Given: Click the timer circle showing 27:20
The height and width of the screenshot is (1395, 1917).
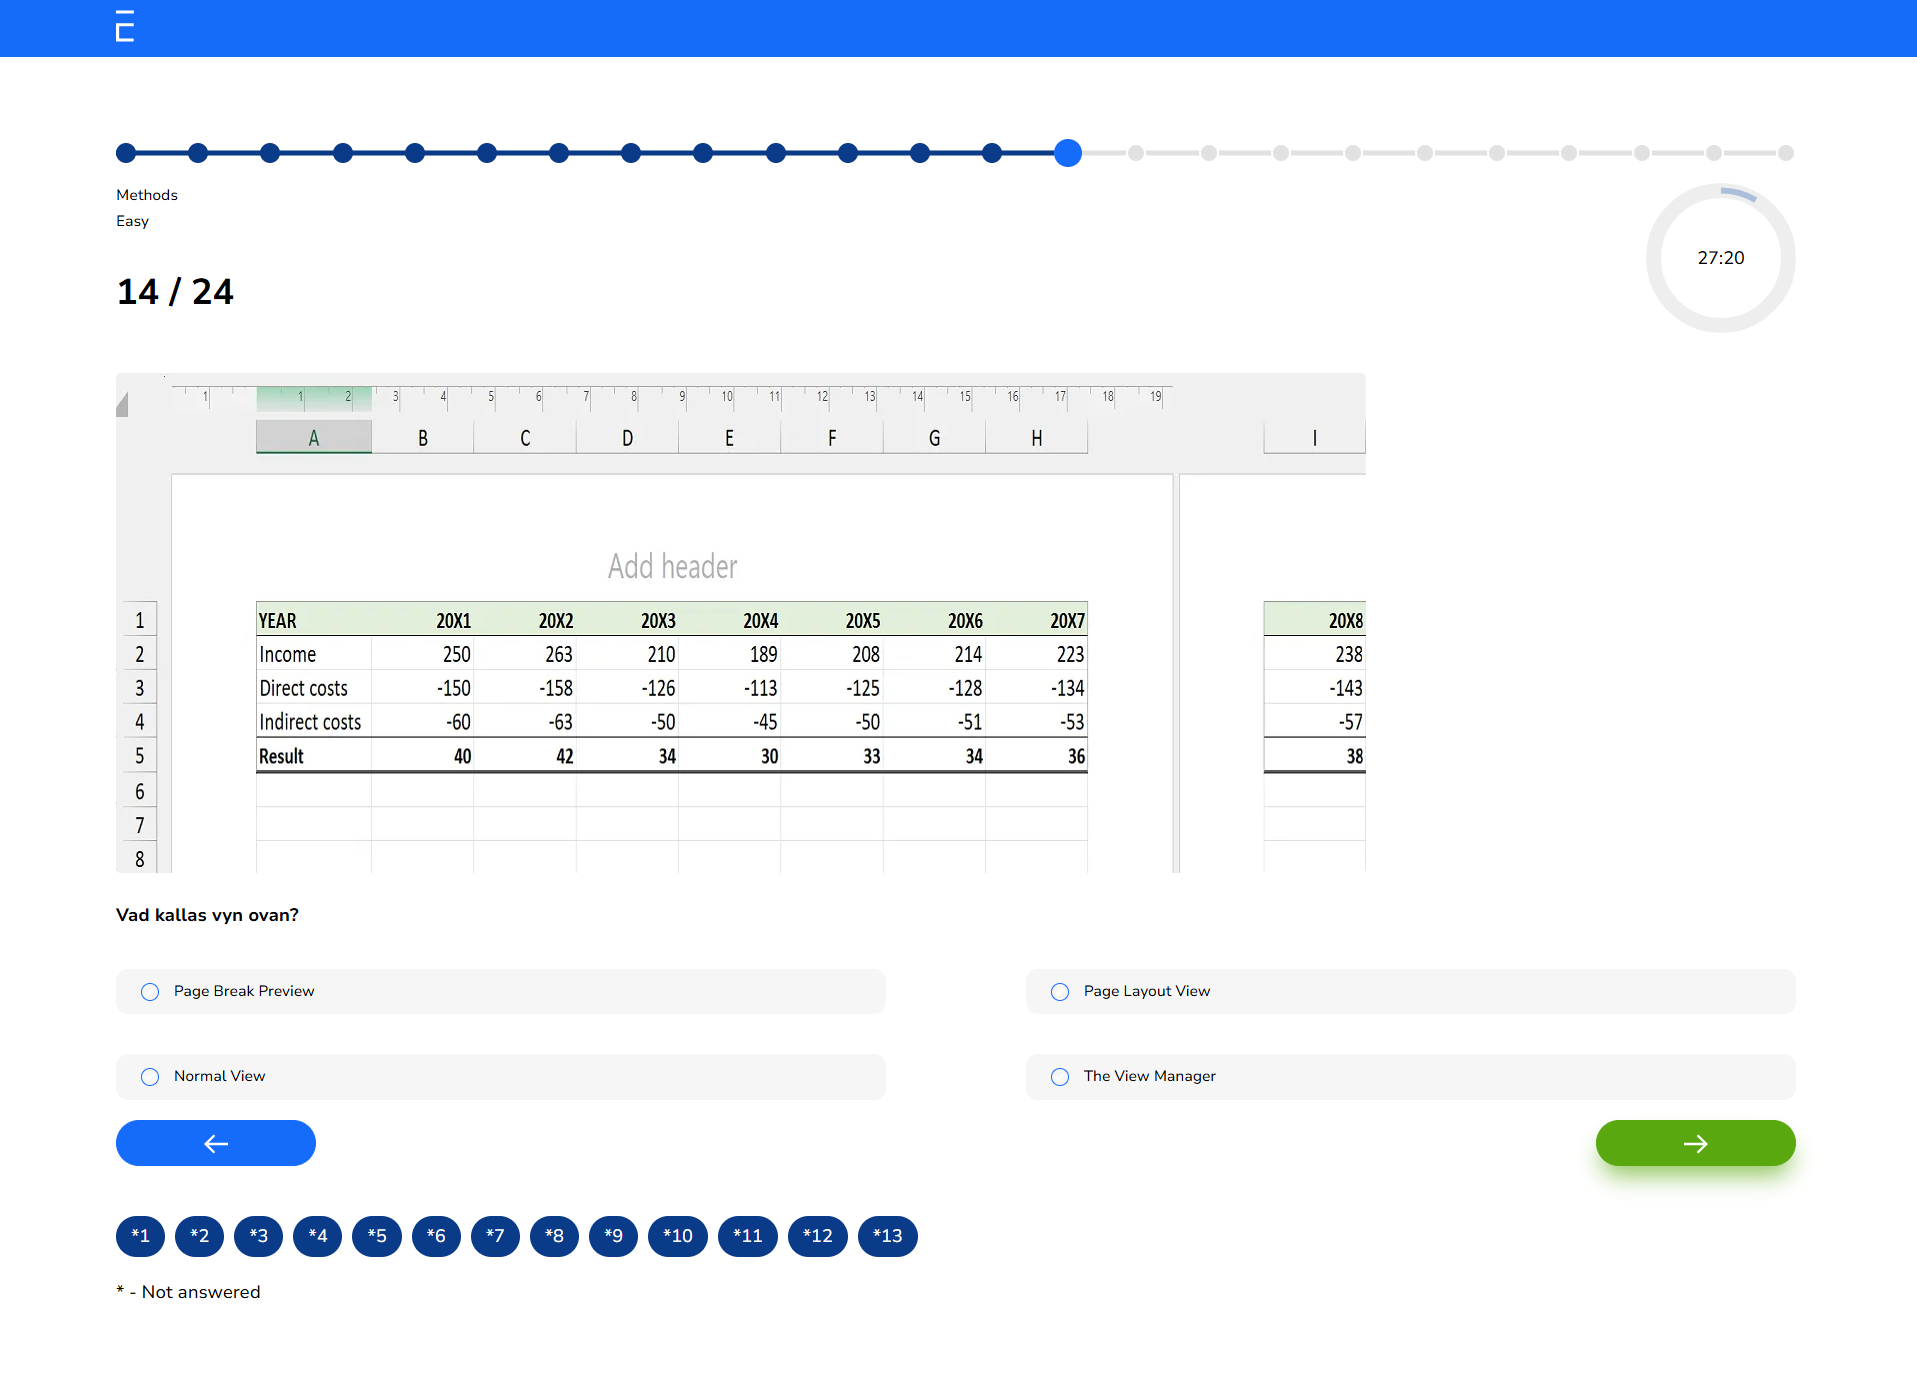Looking at the screenshot, I should pyautogui.click(x=1720, y=257).
